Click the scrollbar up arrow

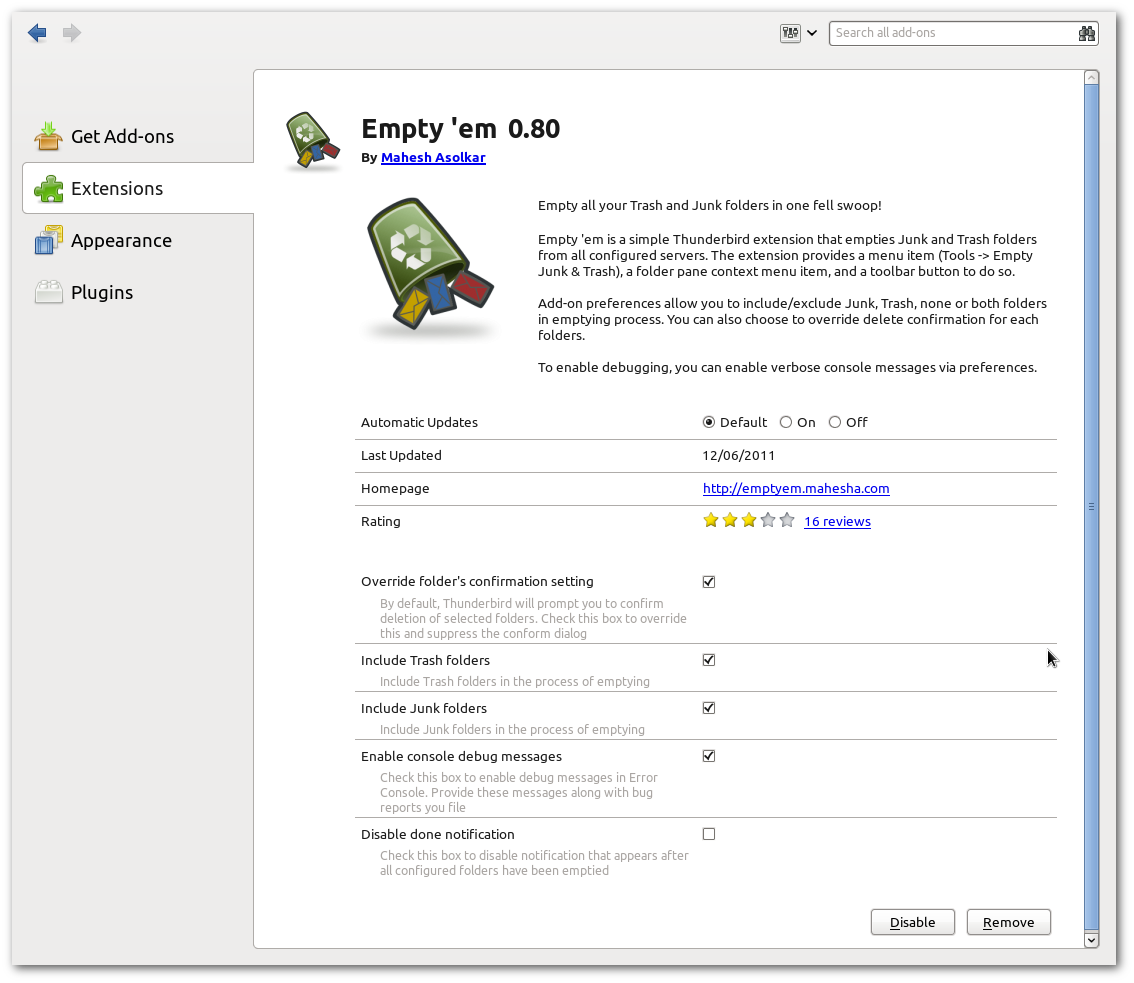pyautogui.click(x=1092, y=77)
